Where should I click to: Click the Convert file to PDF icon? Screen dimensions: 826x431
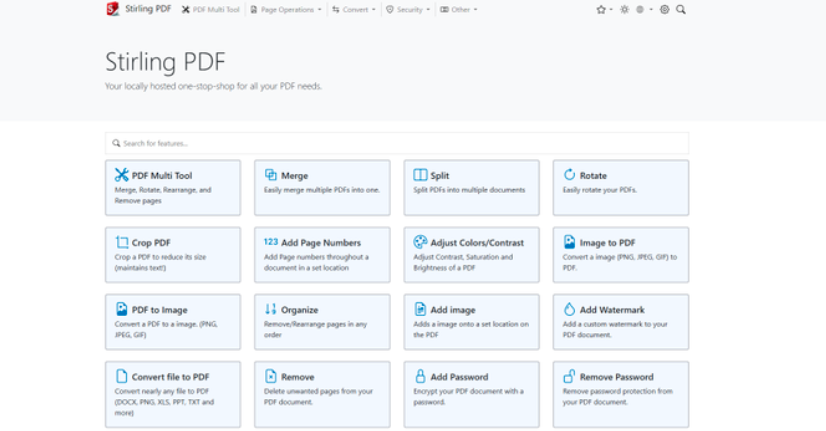[122, 376]
